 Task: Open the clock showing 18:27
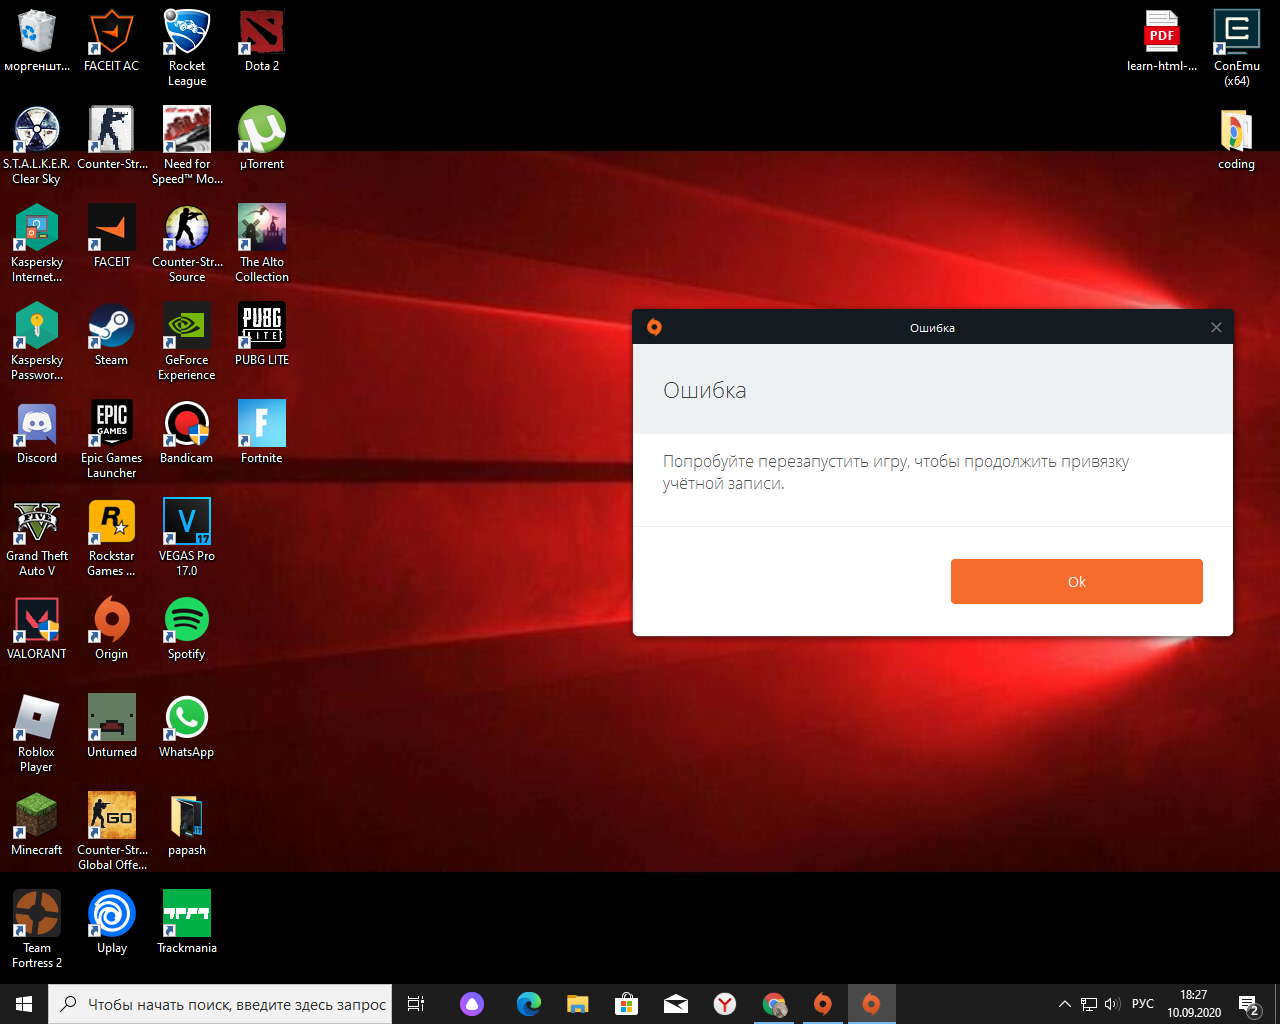(x=1194, y=1004)
